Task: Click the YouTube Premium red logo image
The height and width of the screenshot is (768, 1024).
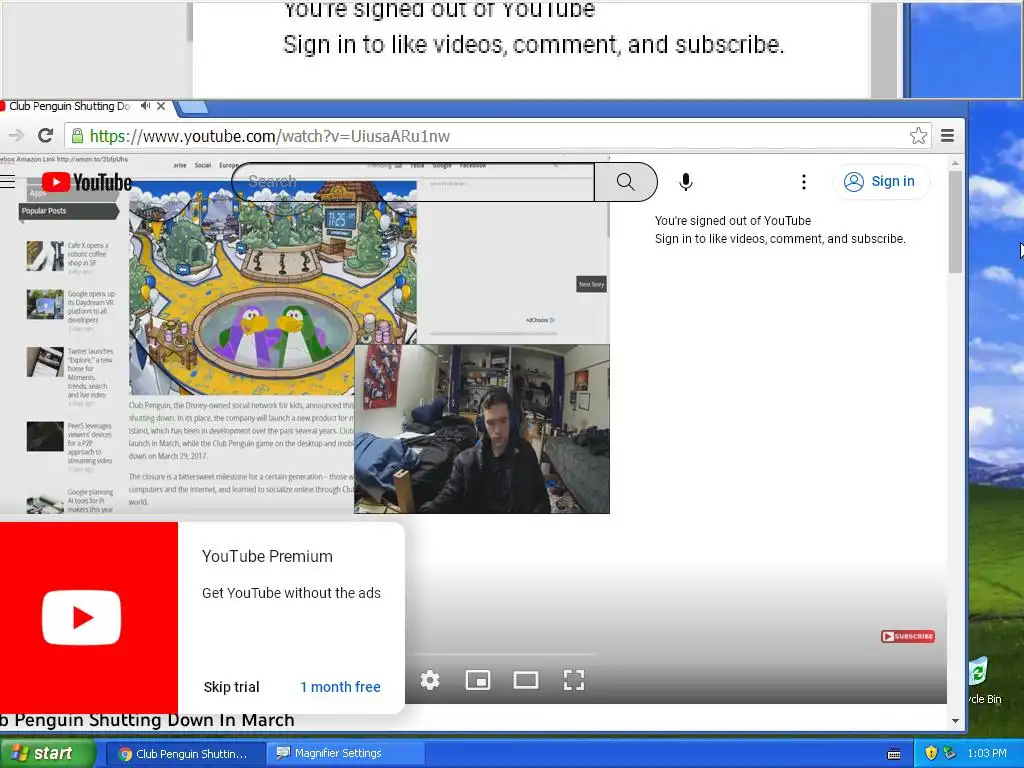Action: [x=88, y=617]
